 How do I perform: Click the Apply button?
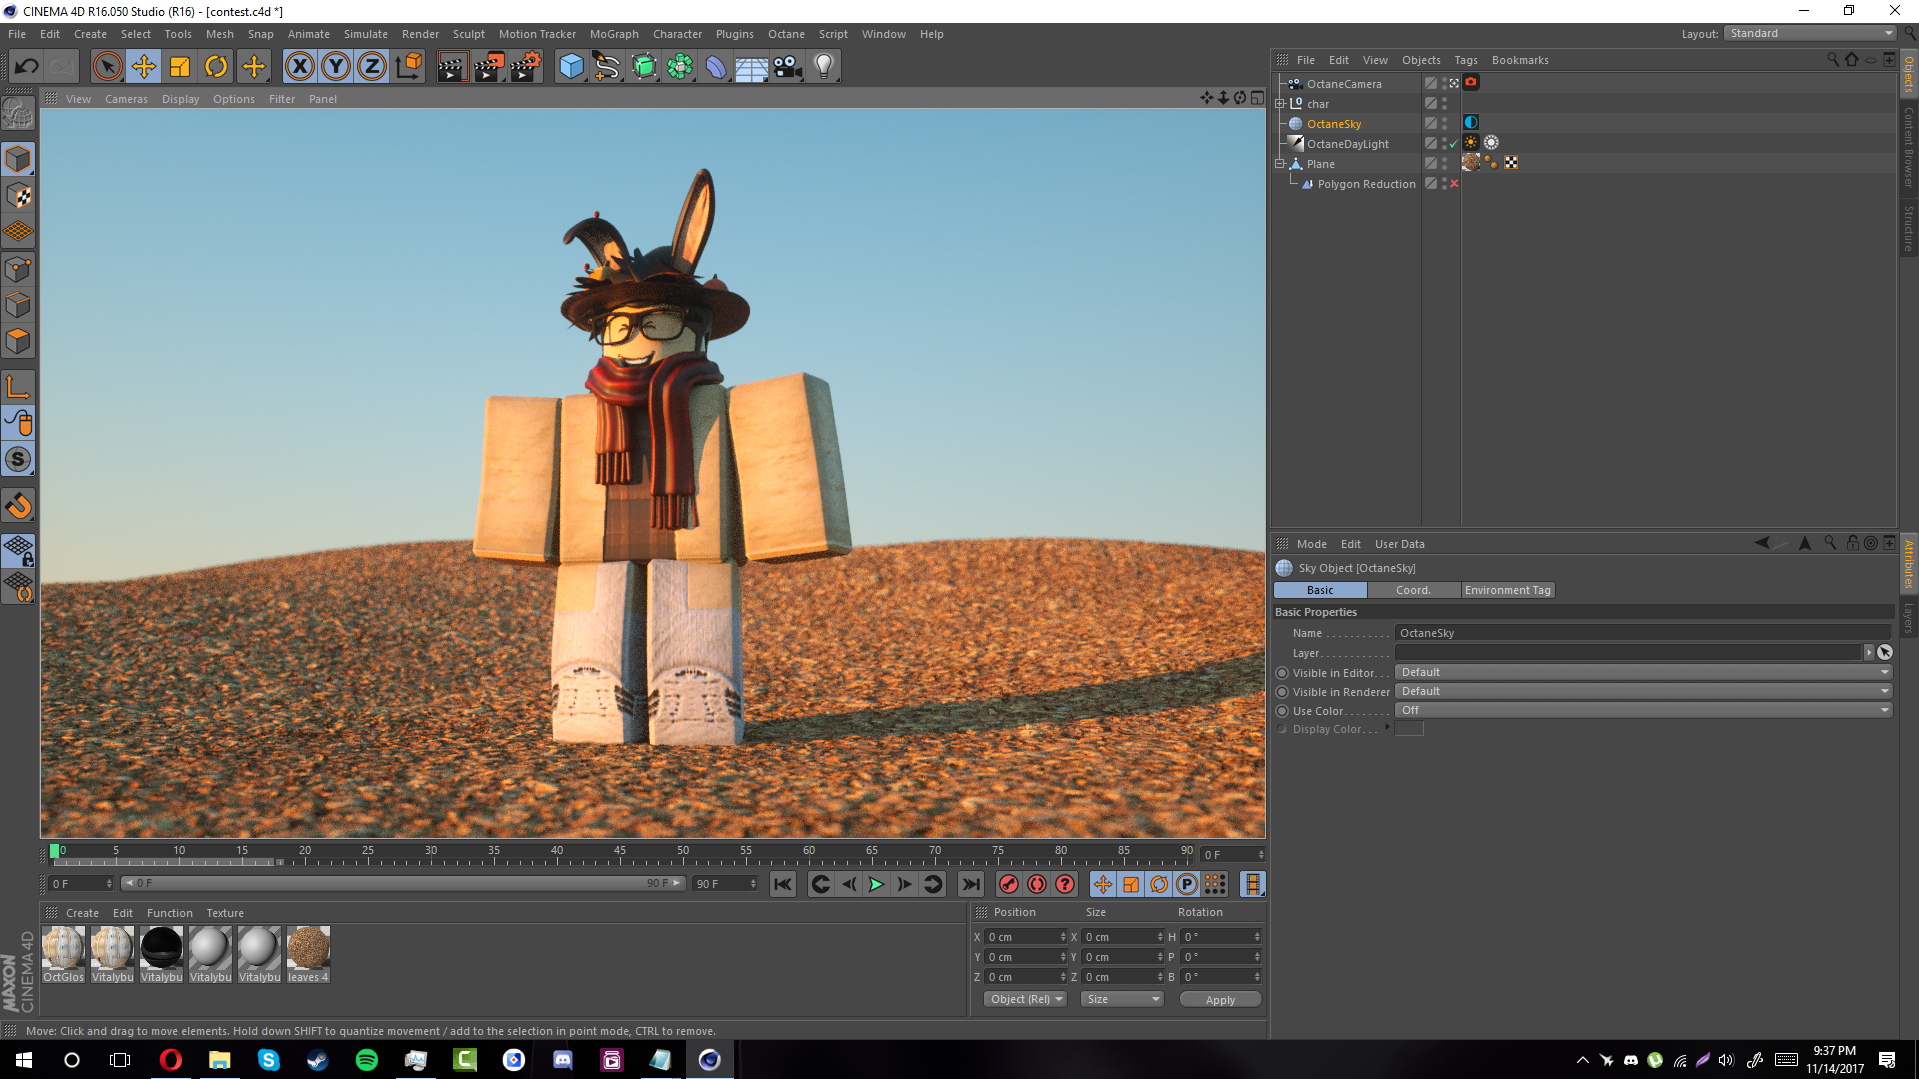click(1220, 1000)
